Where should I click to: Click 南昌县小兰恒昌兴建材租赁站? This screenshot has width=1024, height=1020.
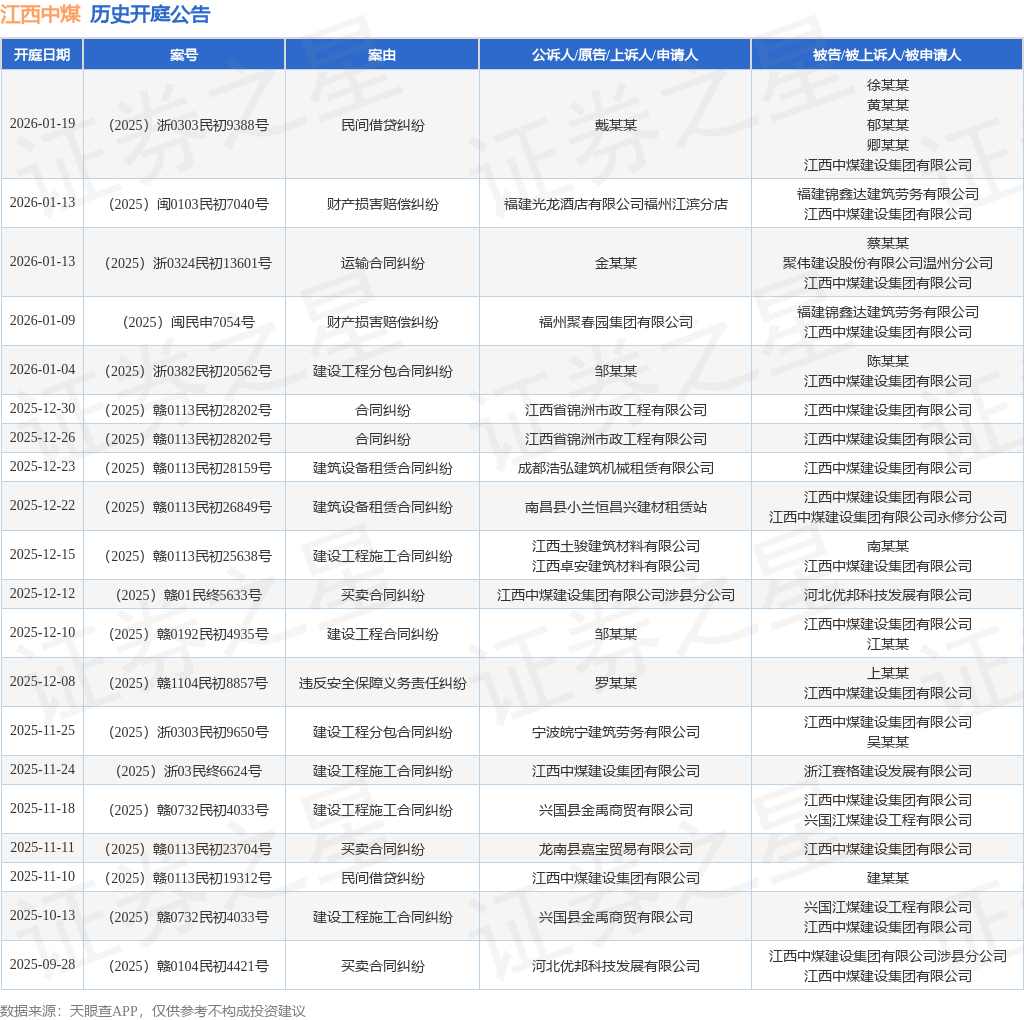(615, 507)
